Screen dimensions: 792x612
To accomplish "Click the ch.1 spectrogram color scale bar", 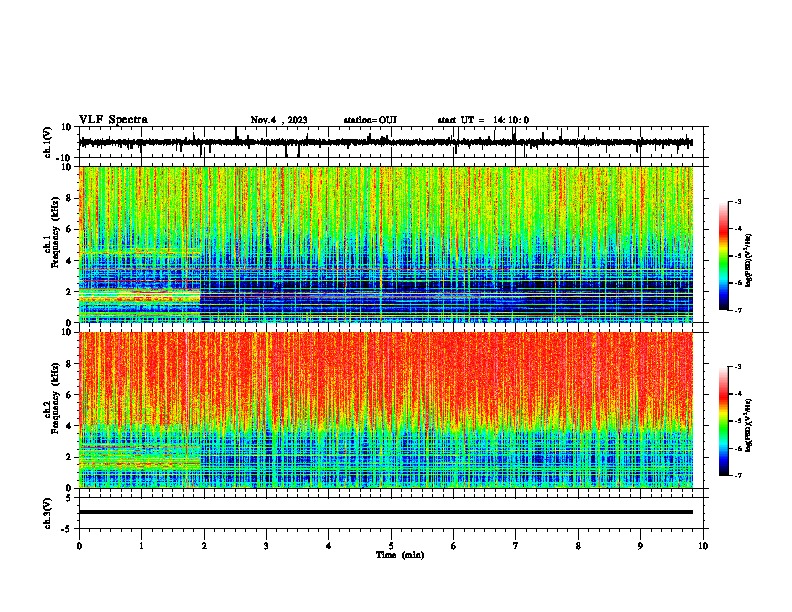I will point(724,255).
